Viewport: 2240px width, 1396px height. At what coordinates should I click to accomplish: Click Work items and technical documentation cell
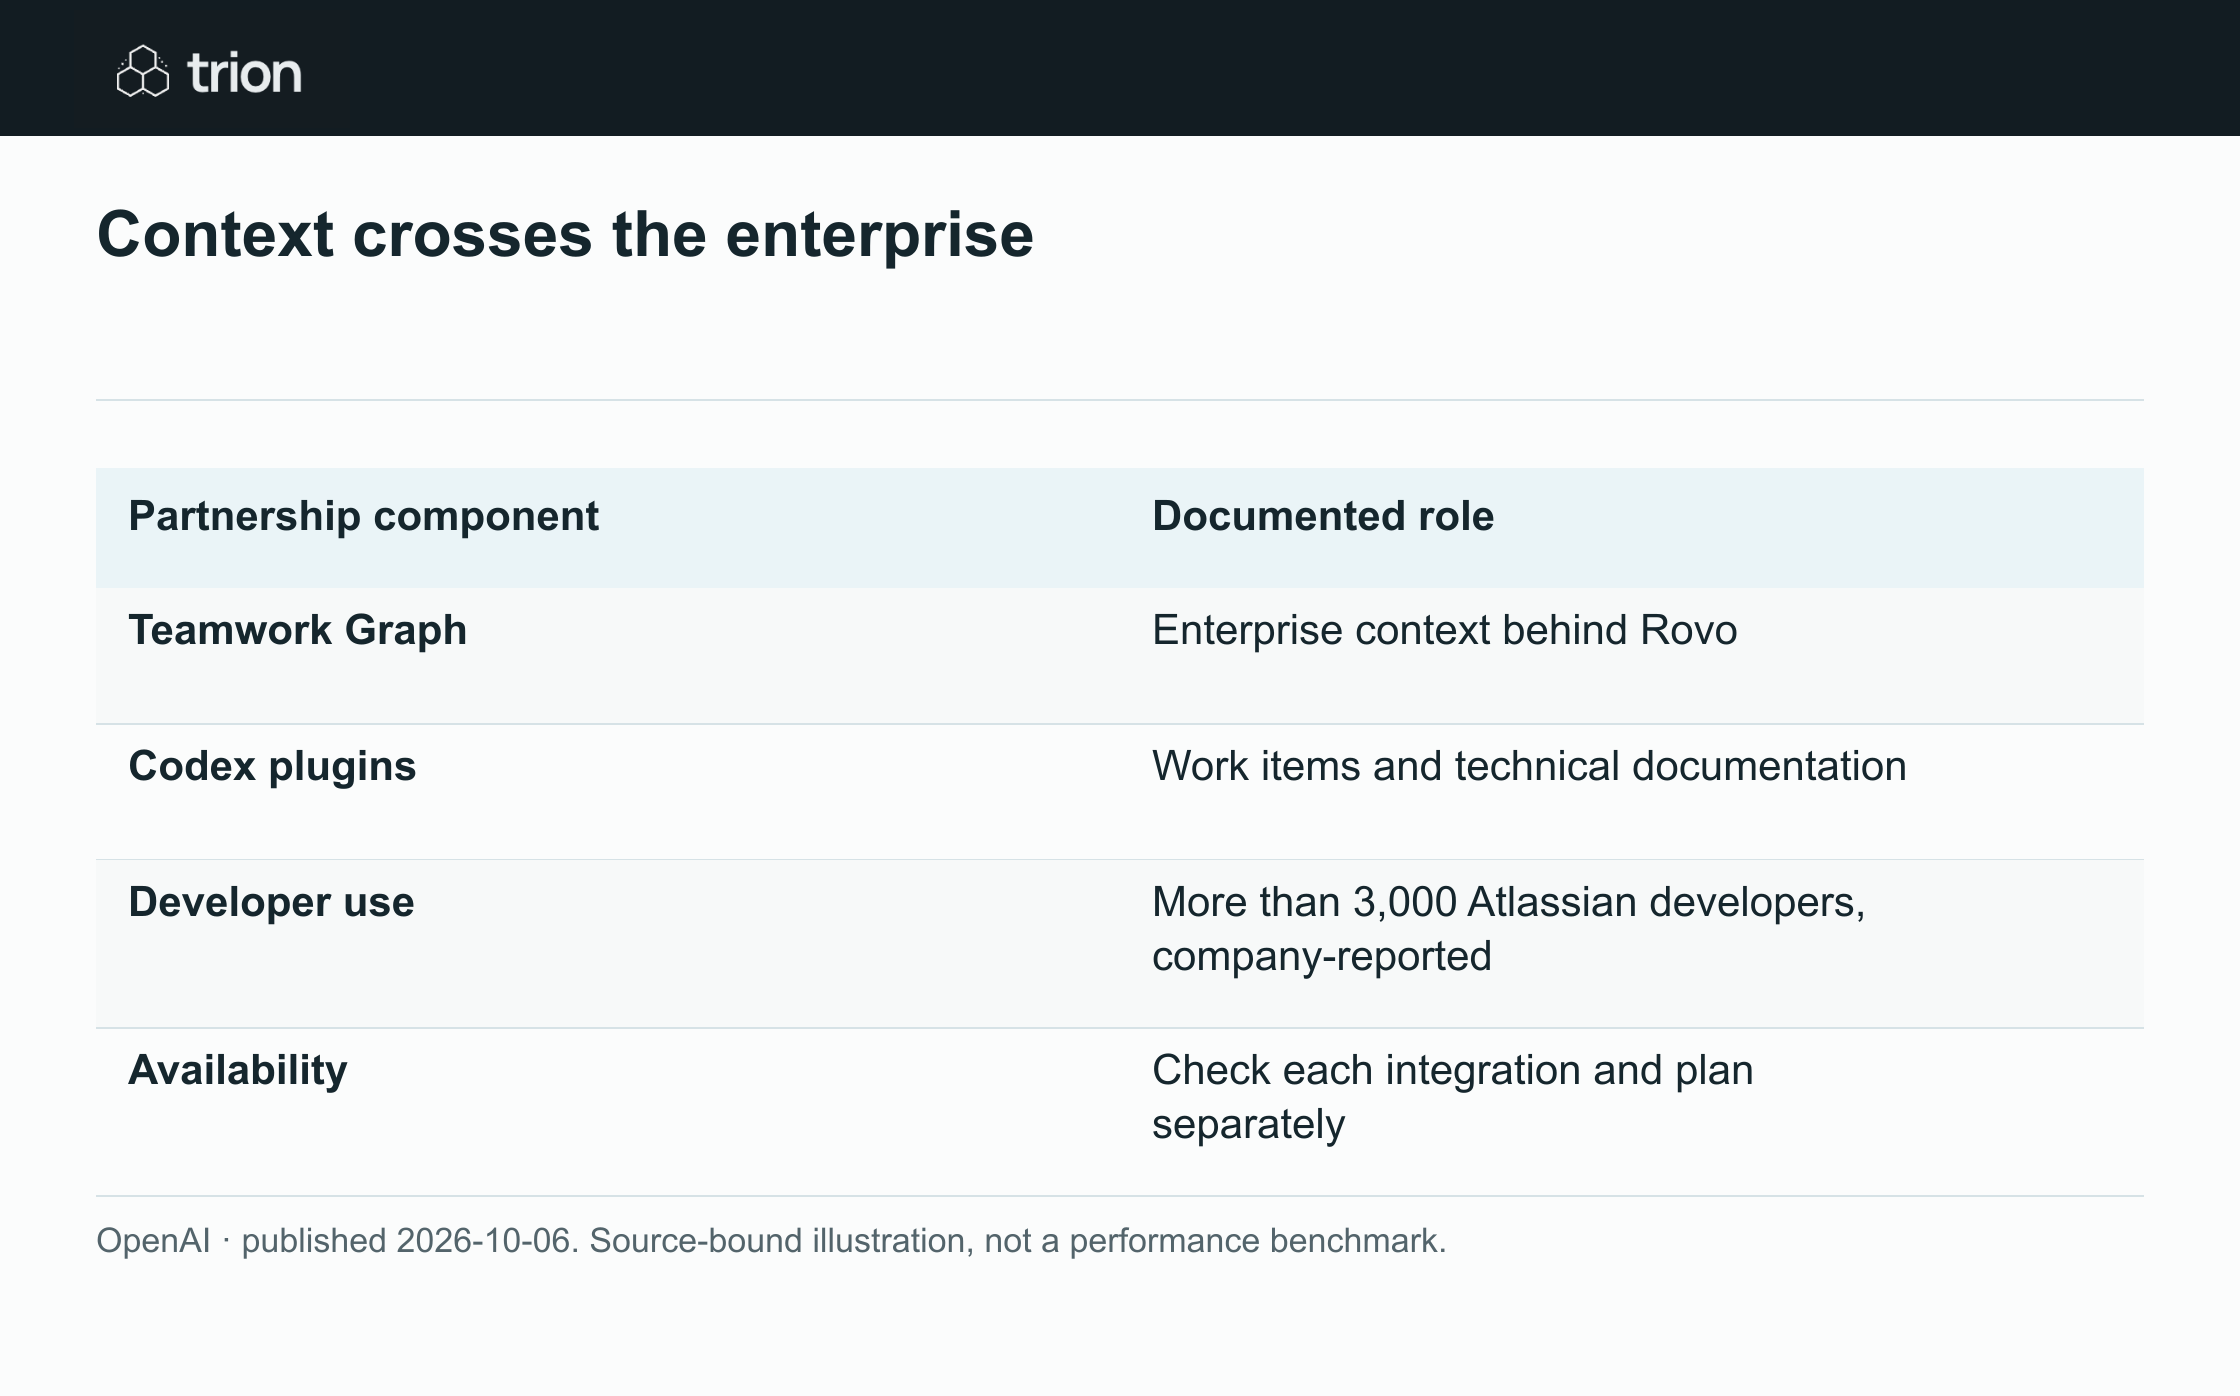point(1529,766)
